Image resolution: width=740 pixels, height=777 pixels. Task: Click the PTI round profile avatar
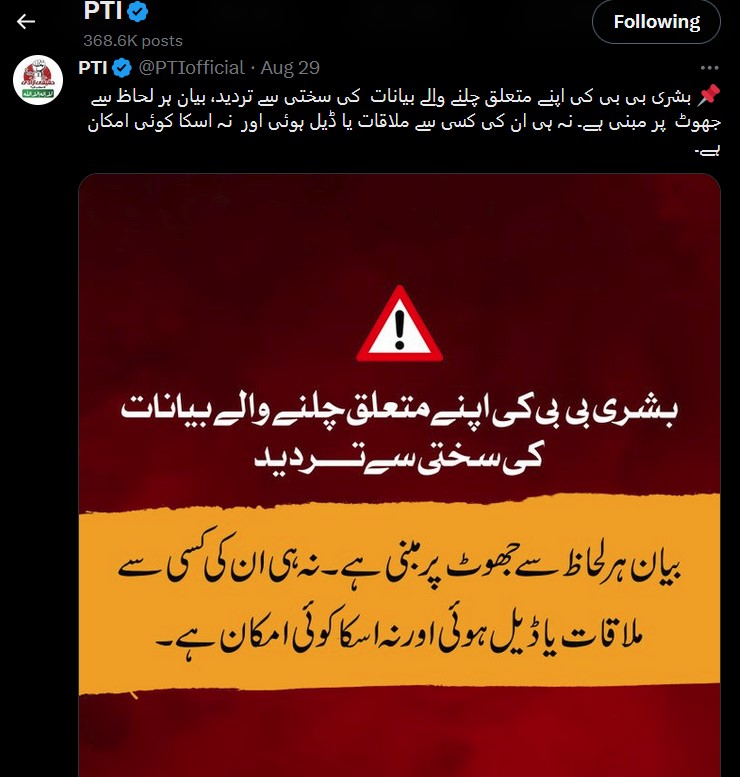click(38, 80)
